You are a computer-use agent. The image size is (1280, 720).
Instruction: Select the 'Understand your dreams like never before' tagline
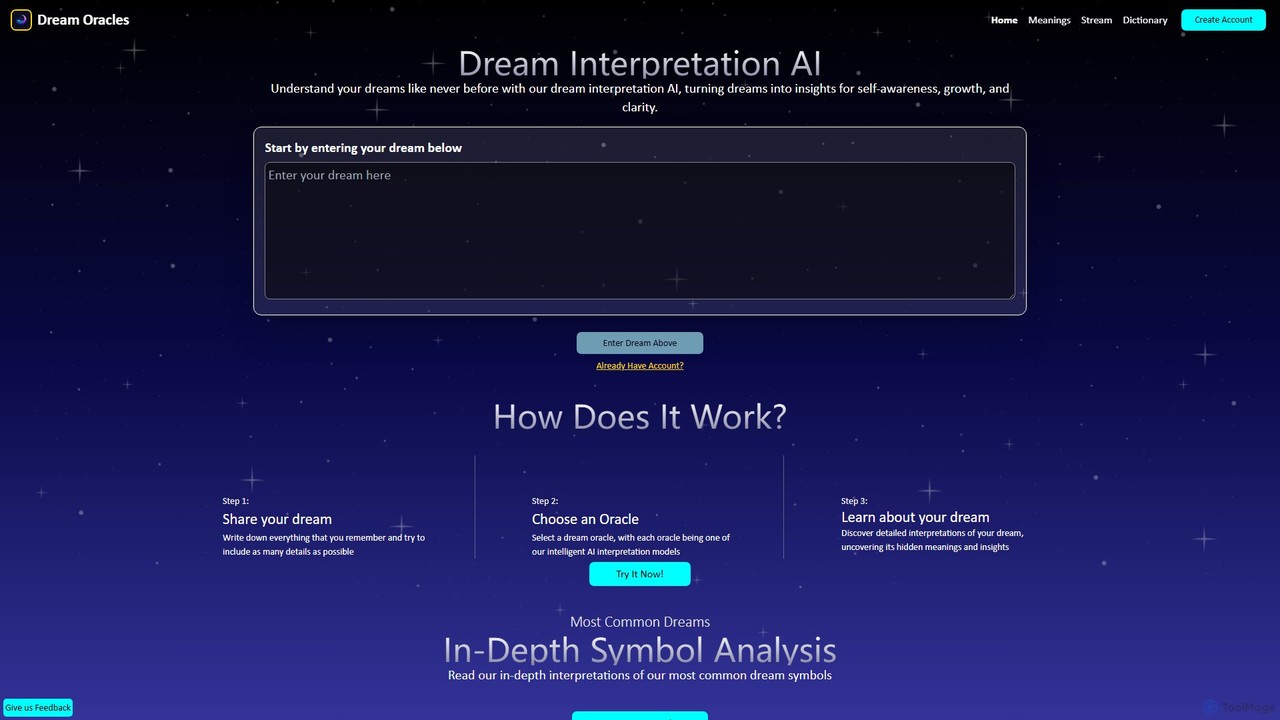coord(640,98)
